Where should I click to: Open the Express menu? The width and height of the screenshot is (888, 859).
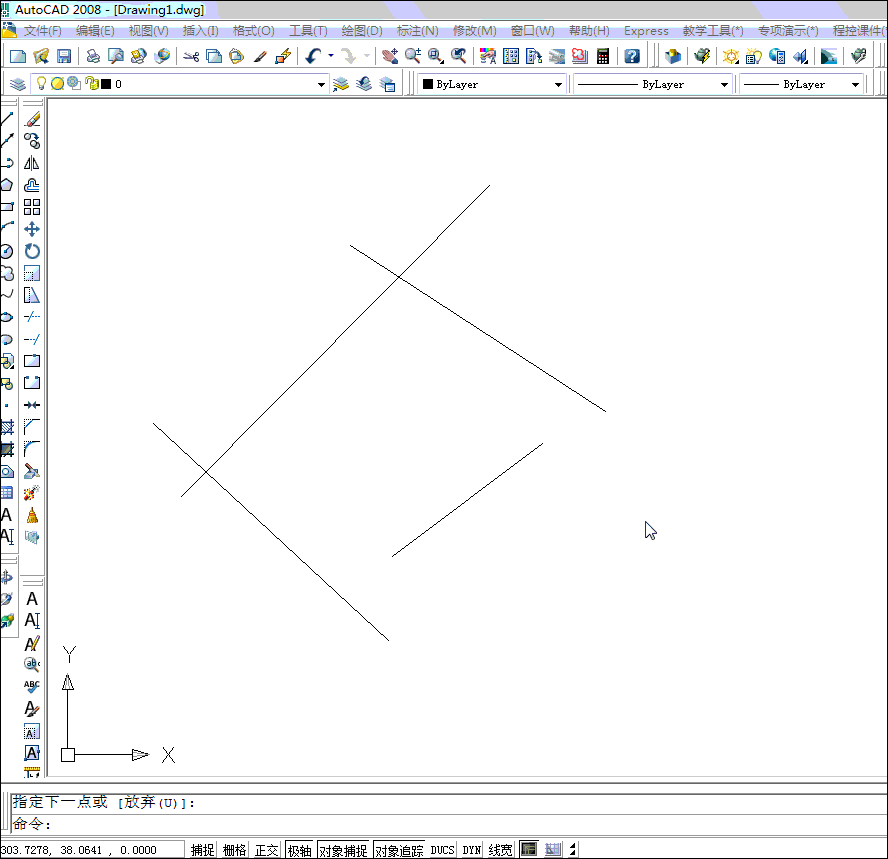point(646,31)
